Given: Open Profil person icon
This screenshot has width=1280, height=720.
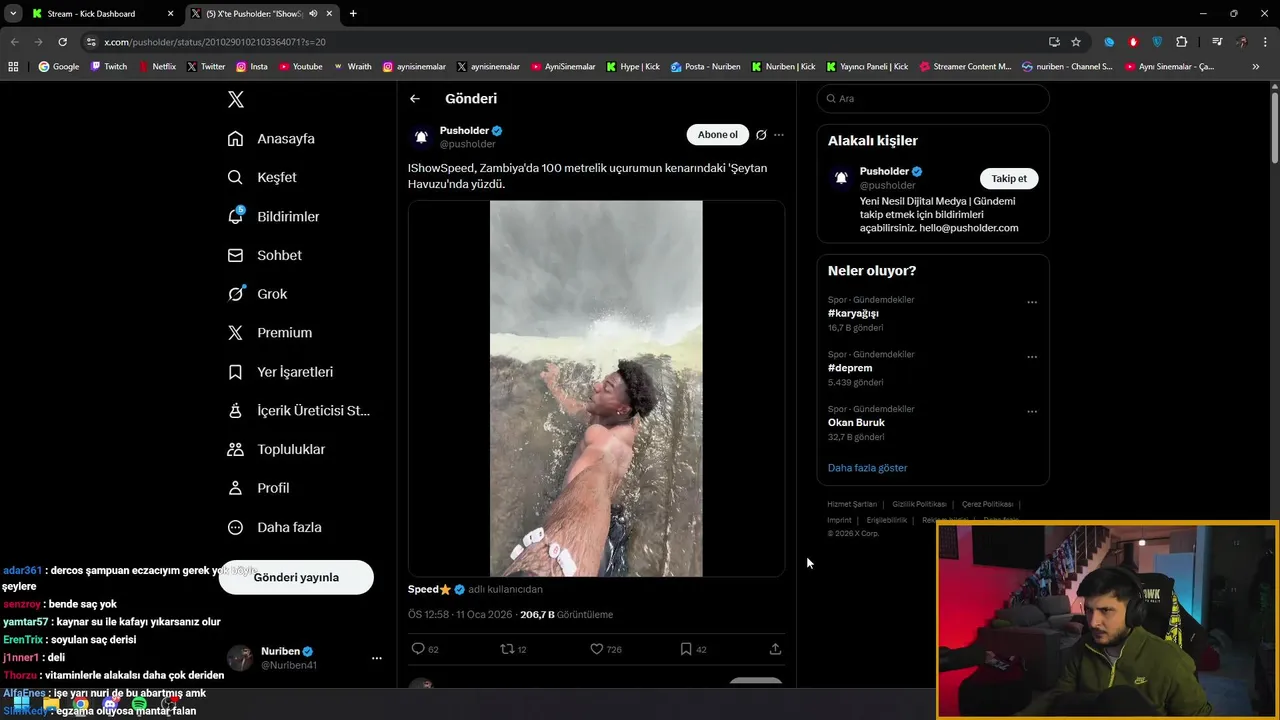Looking at the screenshot, I should pyautogui.click(x=235, y=488).
